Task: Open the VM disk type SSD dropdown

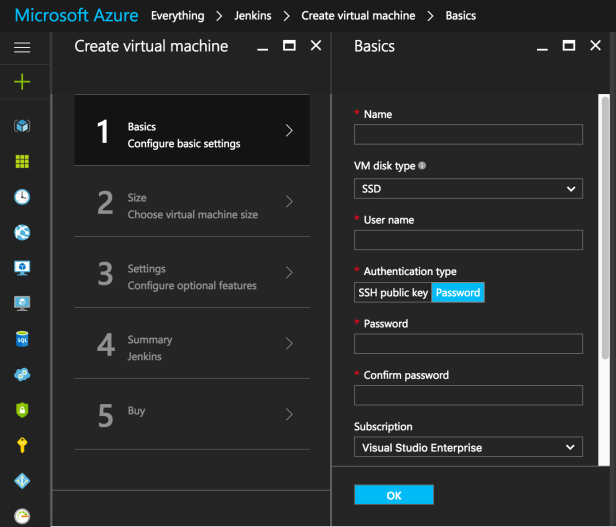Action: click(468, 188)
